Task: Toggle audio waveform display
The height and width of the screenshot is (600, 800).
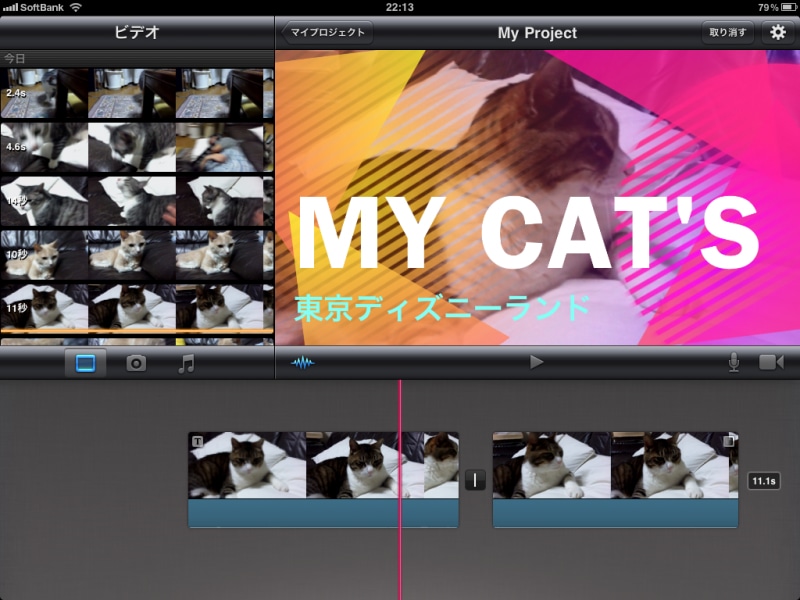Action: click(302, 363)
